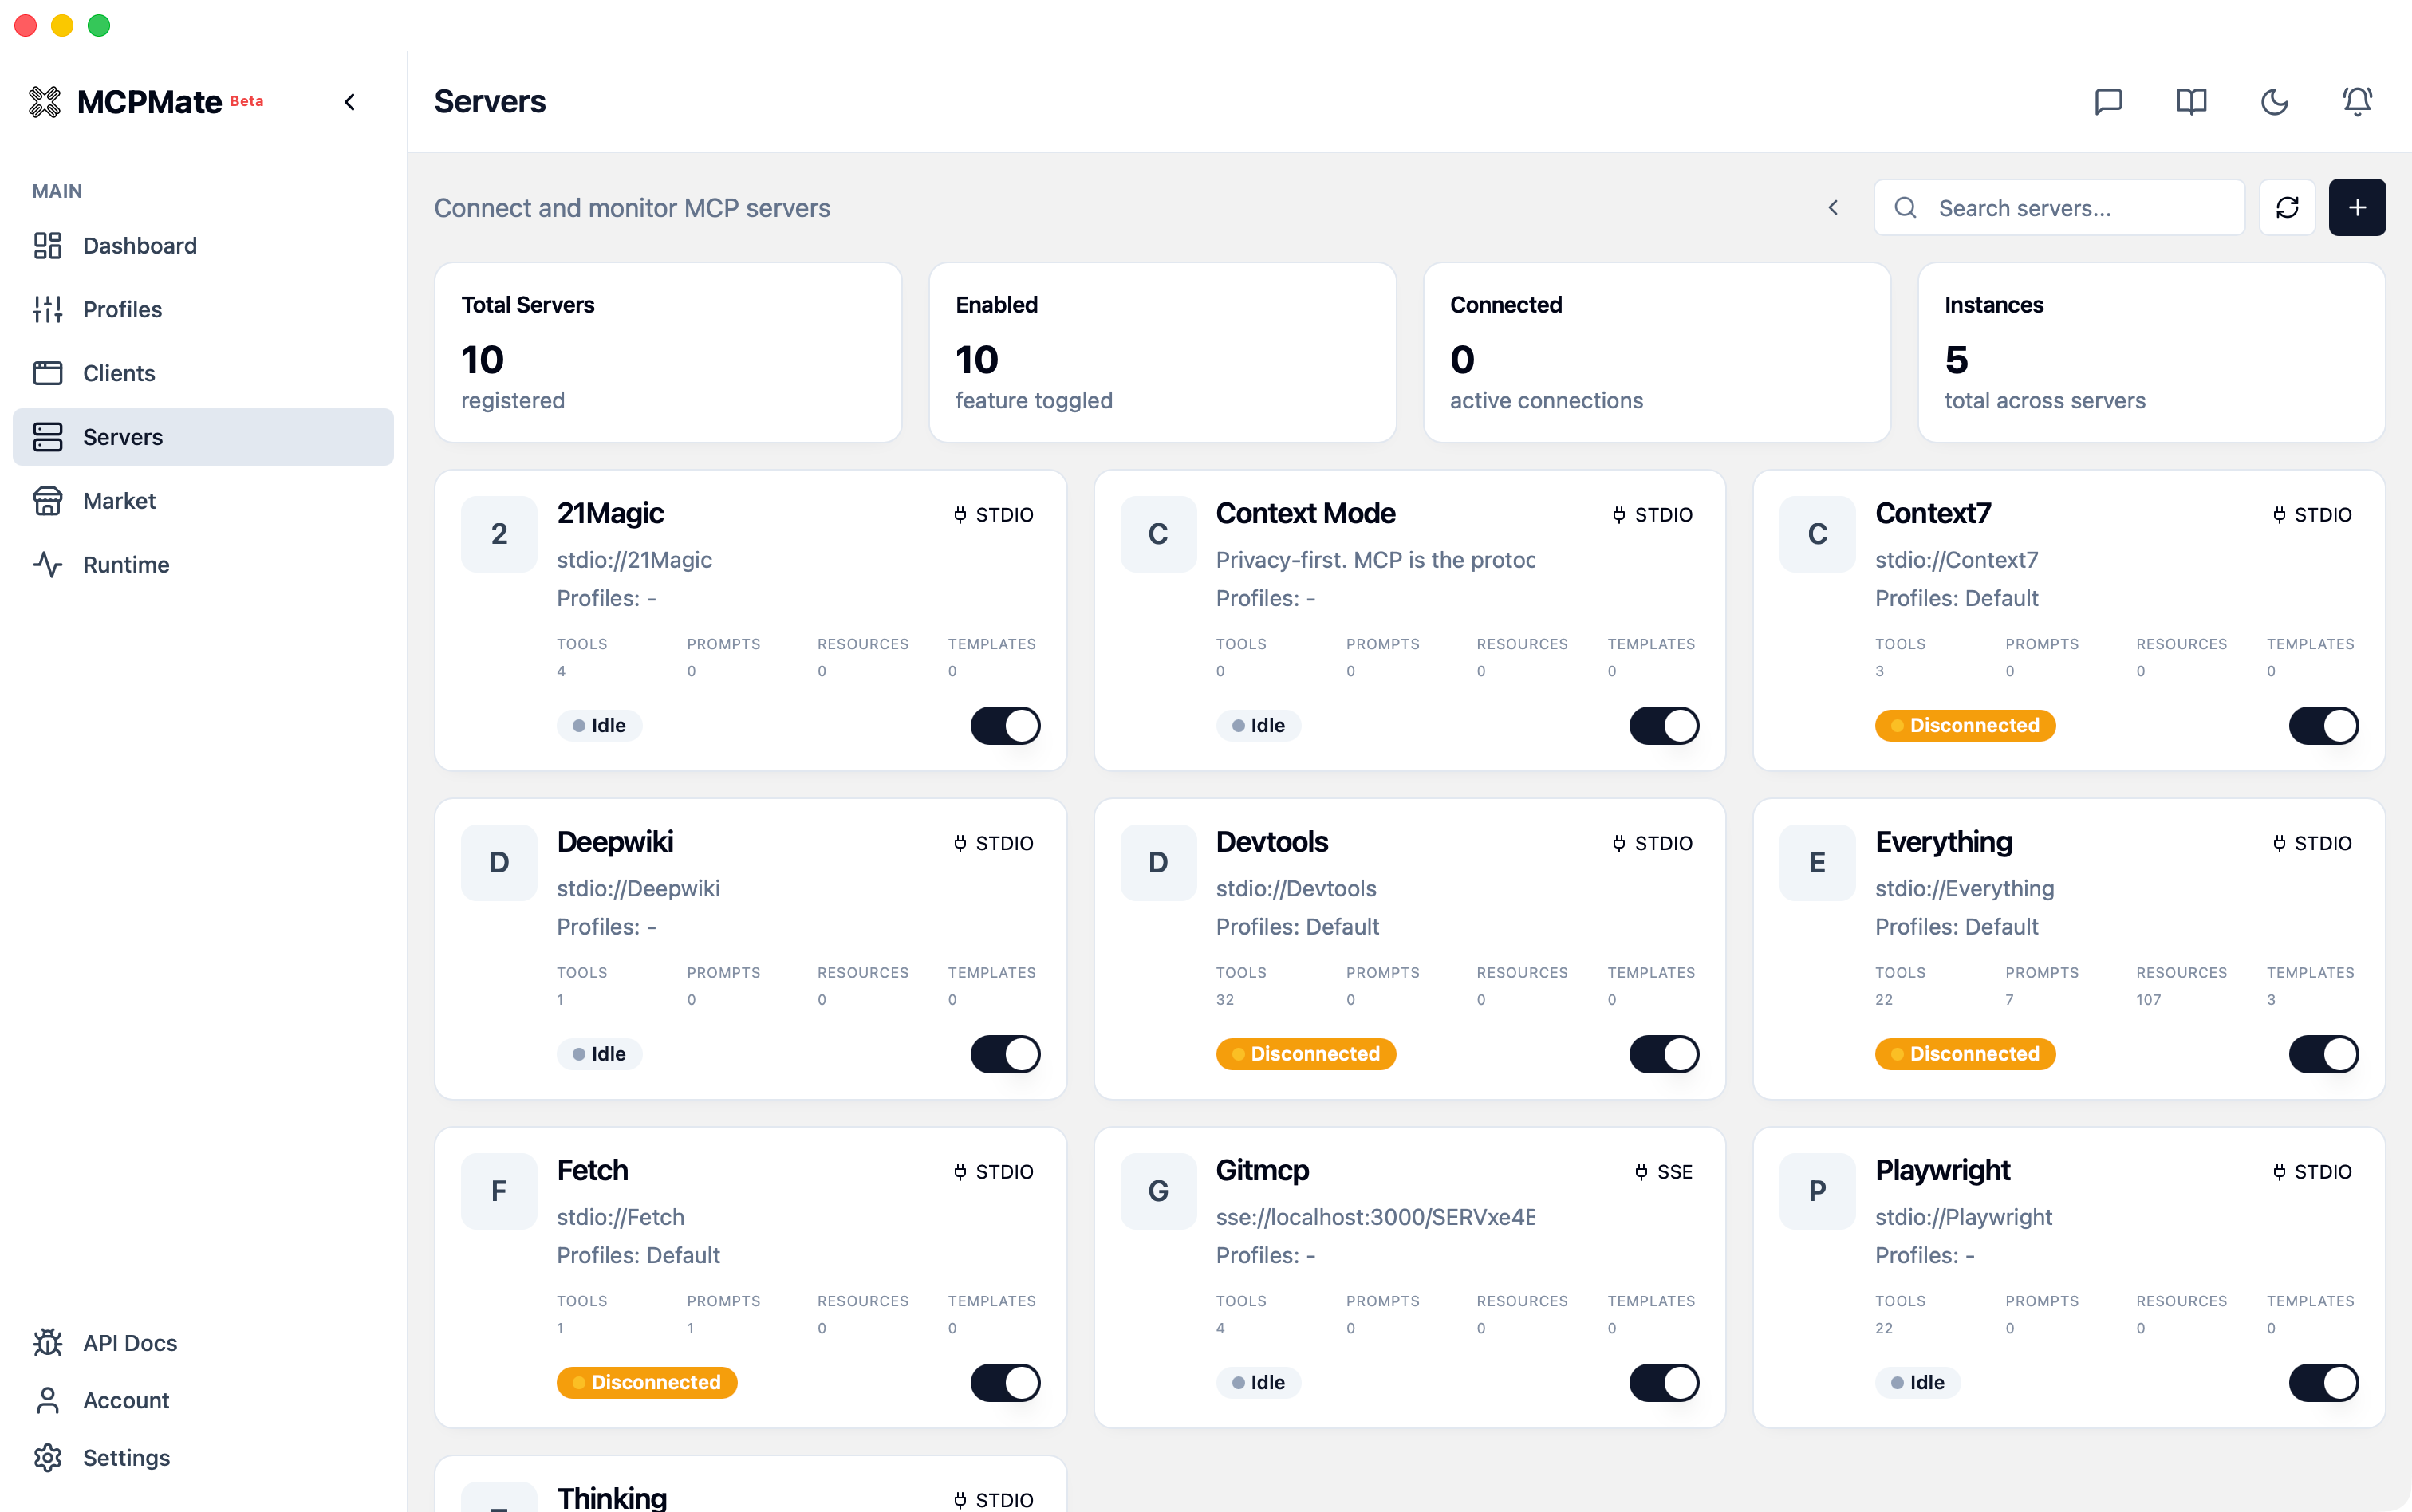Click the Context7 Disconnected status badge
Viewport: 2412px width, 1512px height.
[x=1964, y=725]
